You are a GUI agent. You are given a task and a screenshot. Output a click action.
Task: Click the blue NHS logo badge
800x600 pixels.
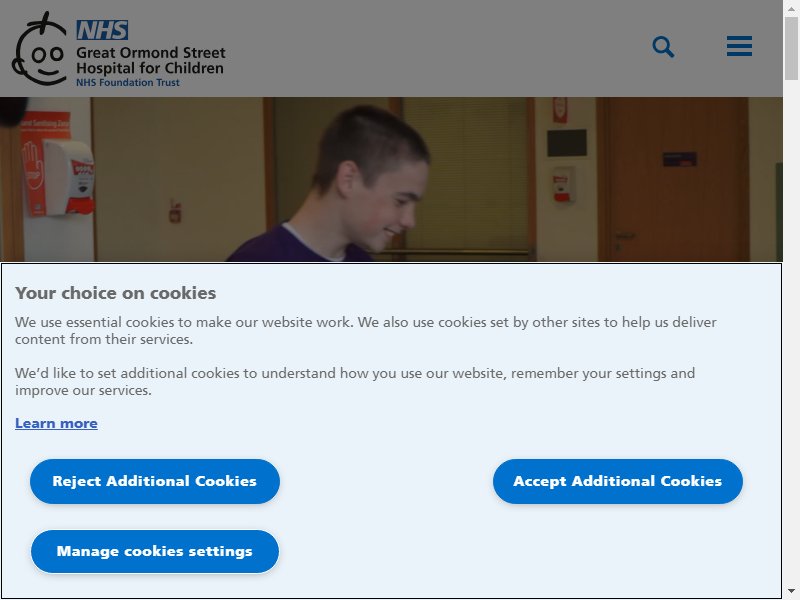(102, 30)
